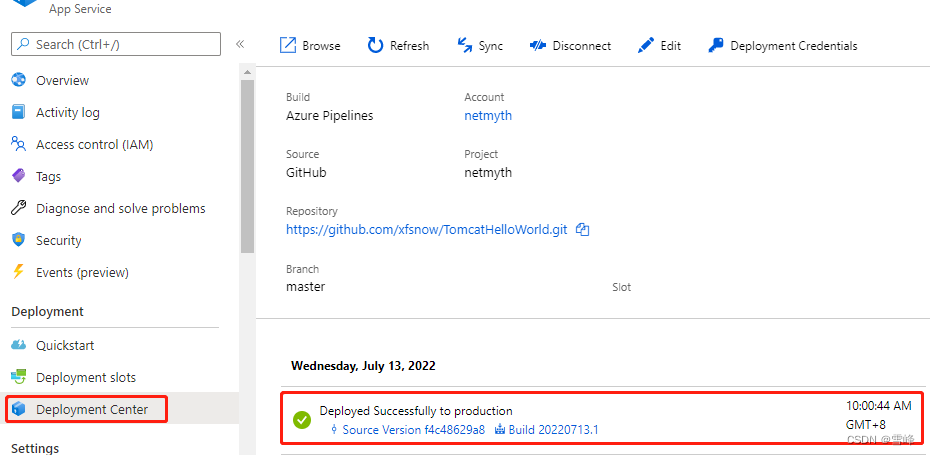Viewport: 930px width, 455px height.
Task: Focus the Search (Ctrl+/) field
Action: click(116, 44)
